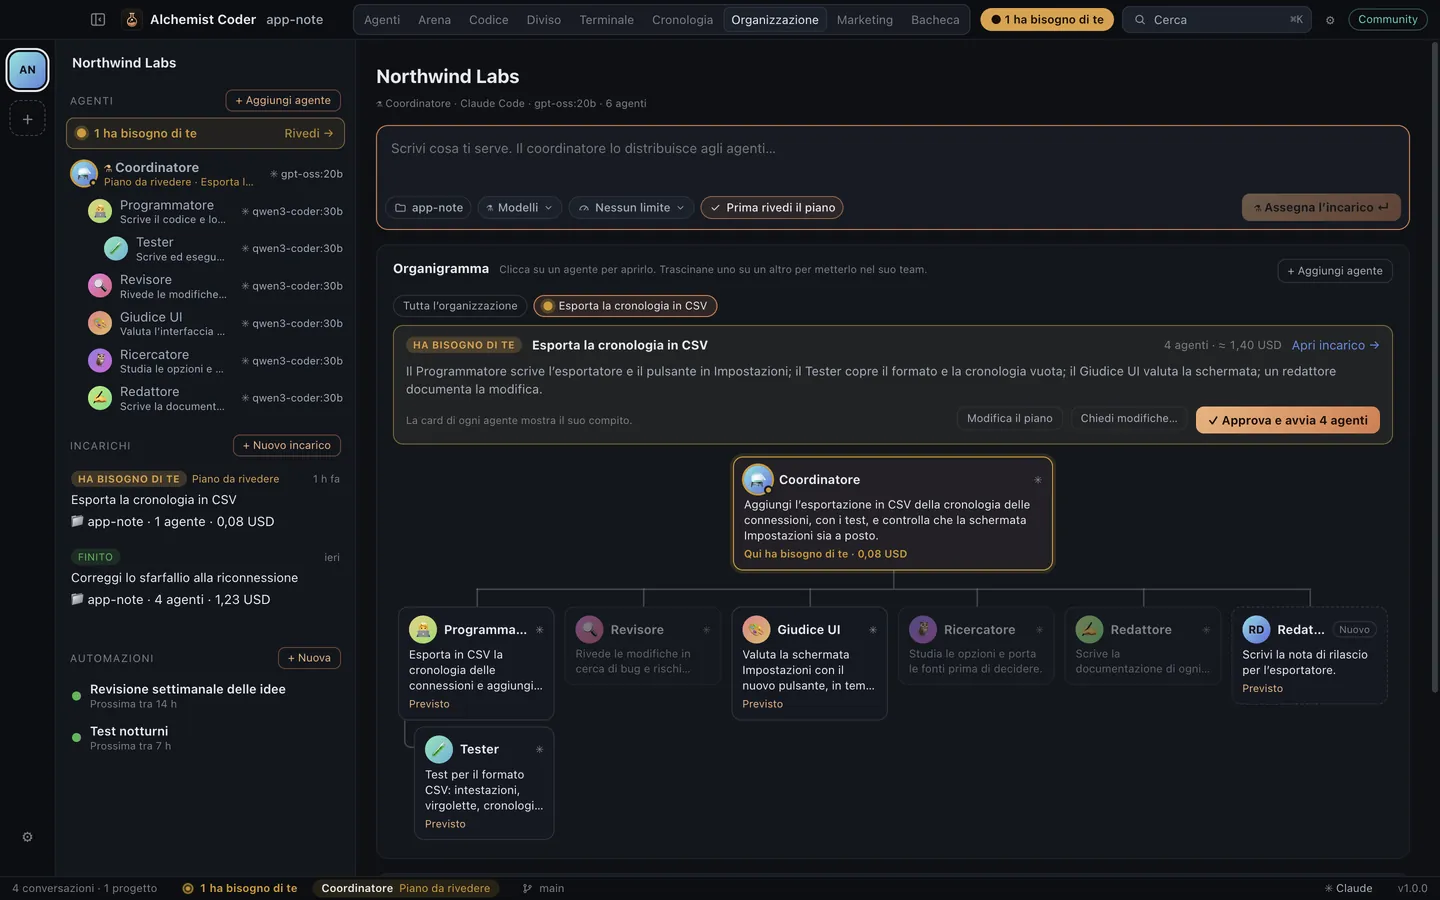Open the Nessun limite dropdown
The width and height of the screenshot is (1440, 900).
632,207
